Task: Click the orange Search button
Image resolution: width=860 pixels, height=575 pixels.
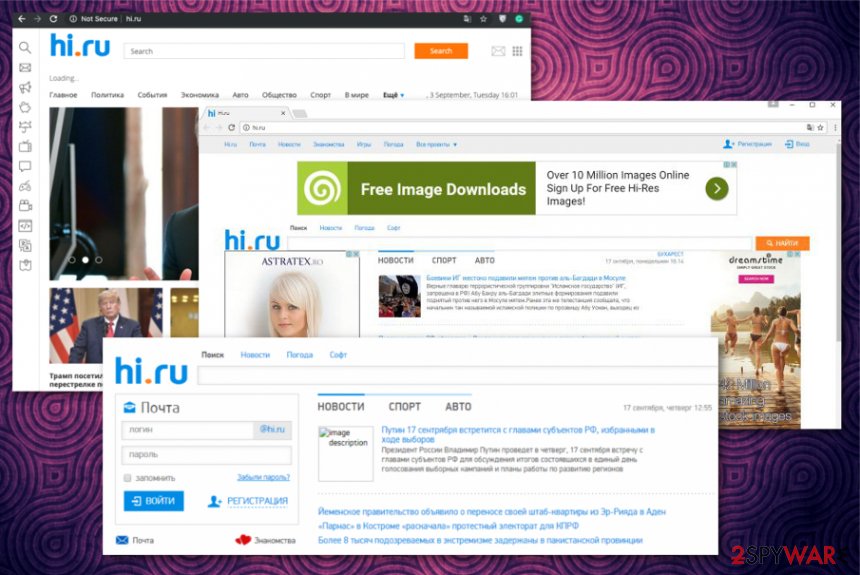Action: pos(441,51)
